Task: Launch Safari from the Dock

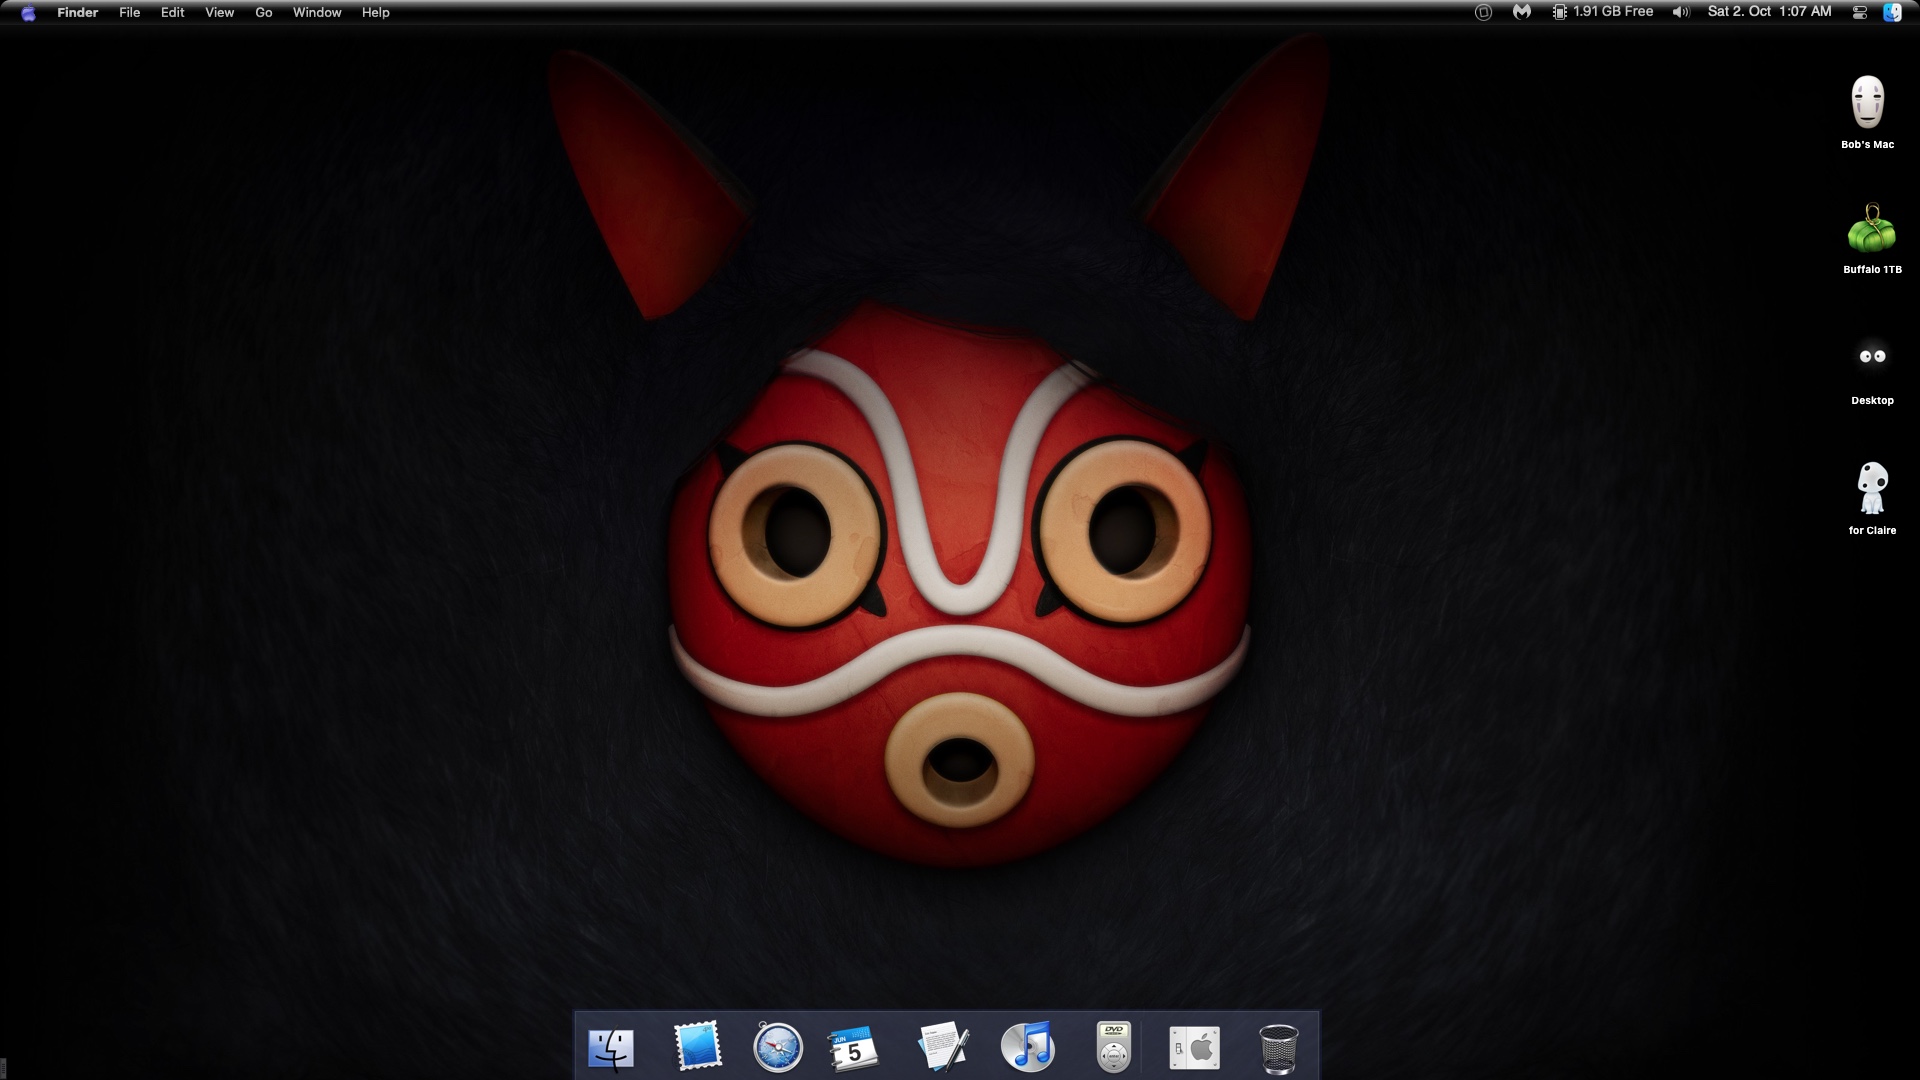Action: click(x=778, y=1048)
